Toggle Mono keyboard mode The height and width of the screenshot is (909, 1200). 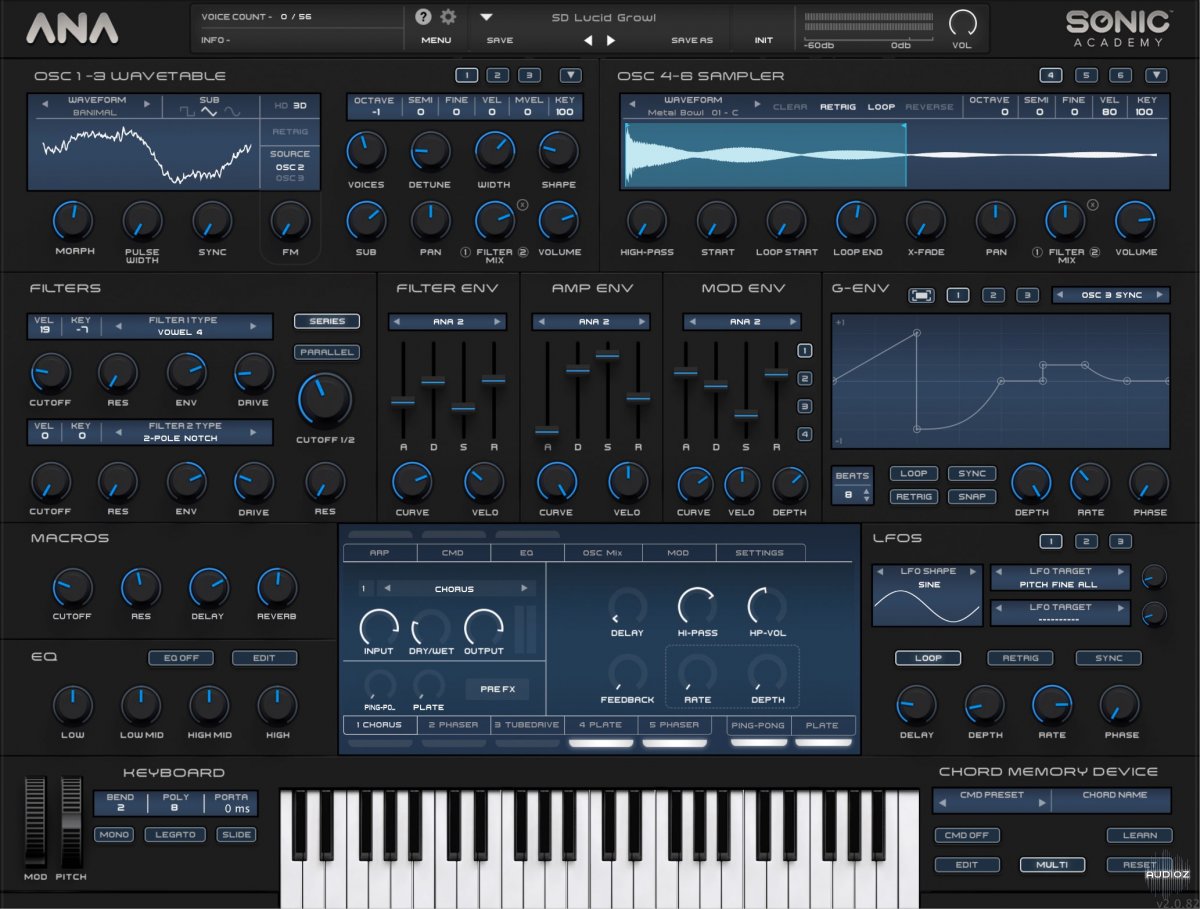pos(113,834)
